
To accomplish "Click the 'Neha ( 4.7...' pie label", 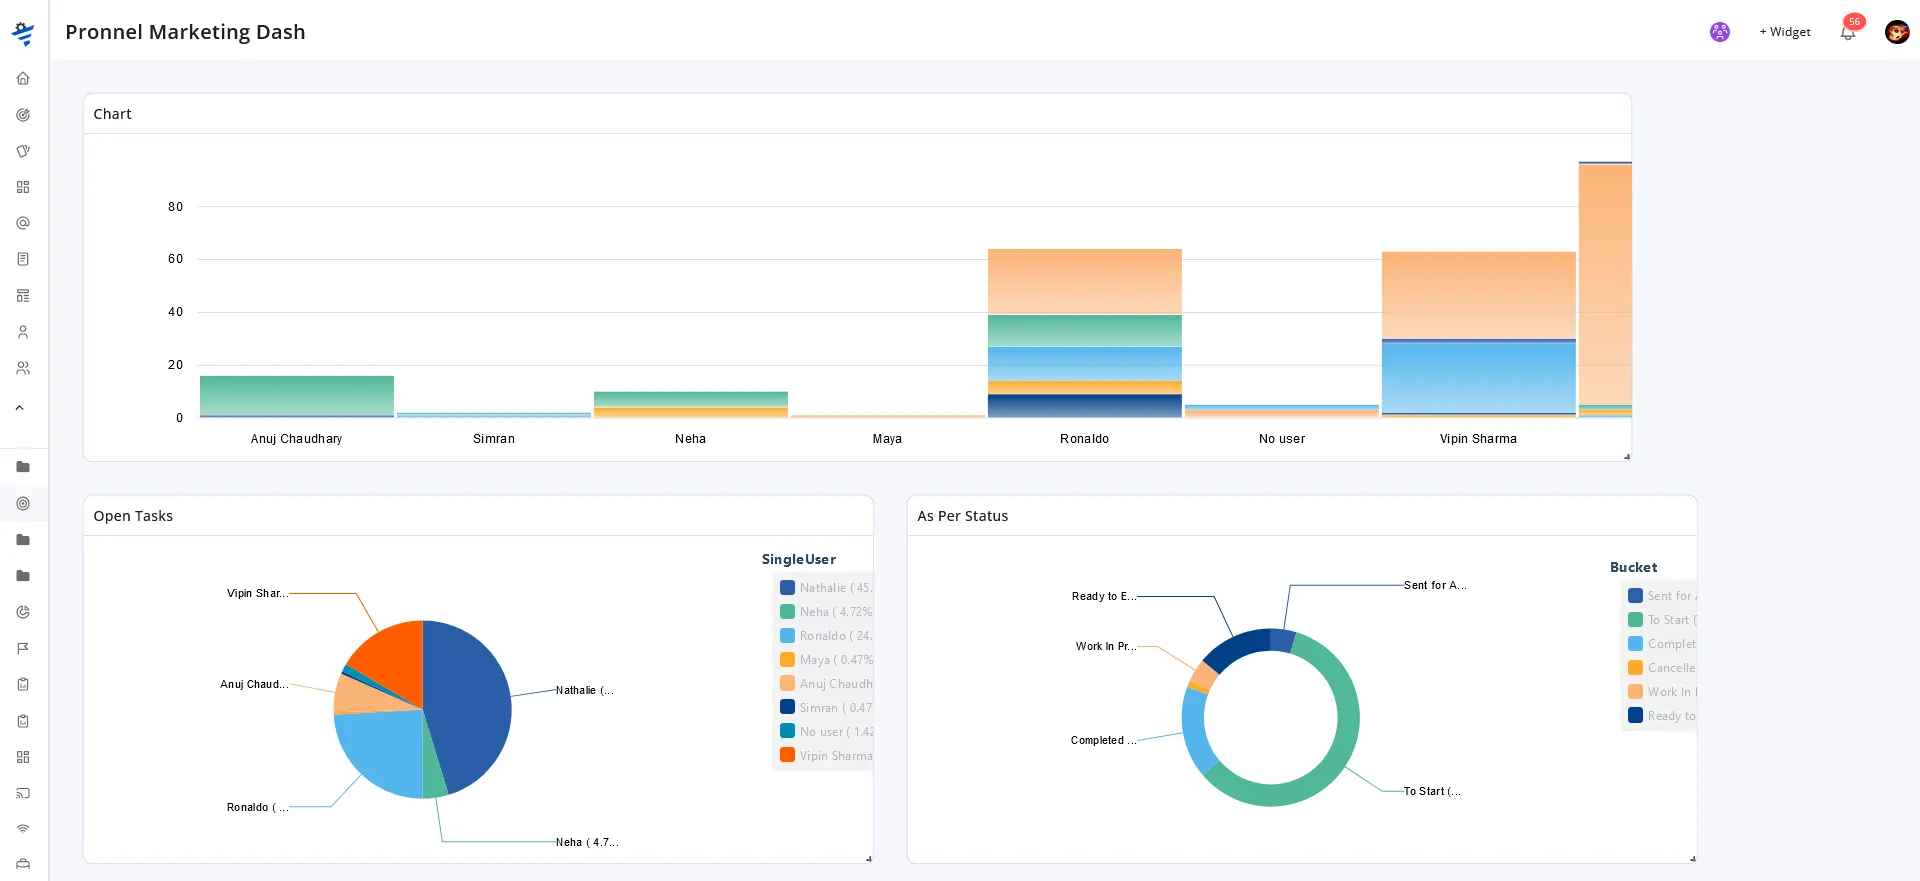I will 587,842.
